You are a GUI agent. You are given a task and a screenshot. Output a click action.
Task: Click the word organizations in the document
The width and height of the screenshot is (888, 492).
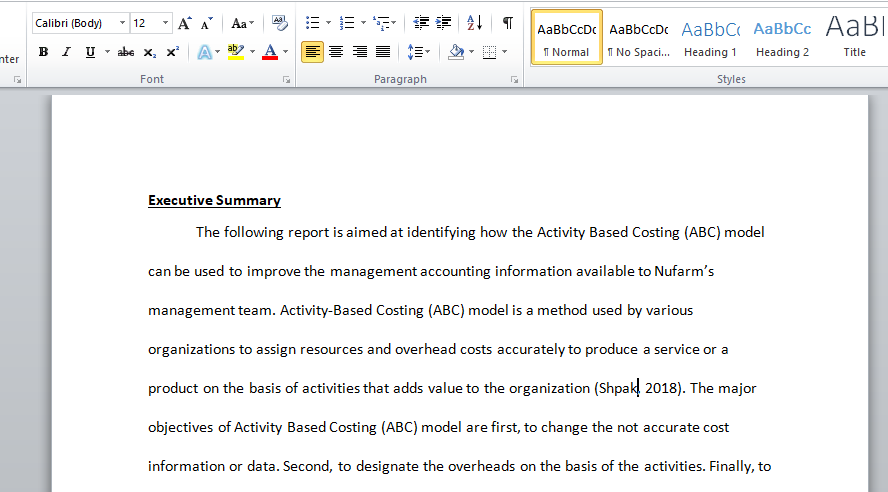[191, 350]
